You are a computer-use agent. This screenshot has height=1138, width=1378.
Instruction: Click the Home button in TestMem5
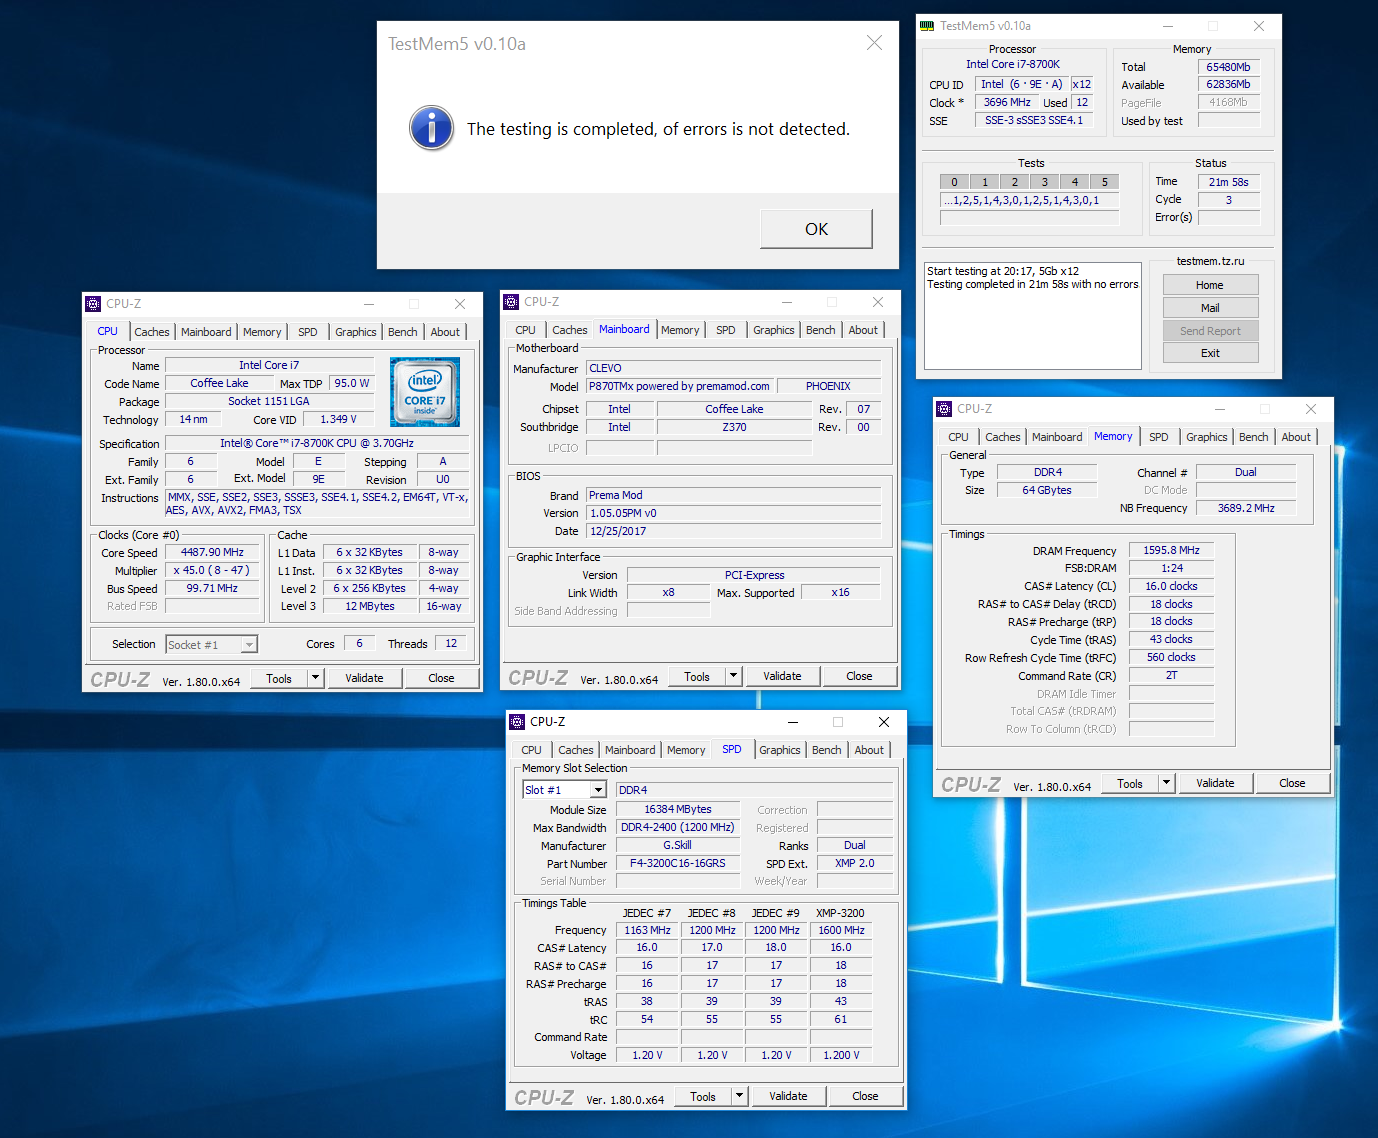pos(1209,285)
